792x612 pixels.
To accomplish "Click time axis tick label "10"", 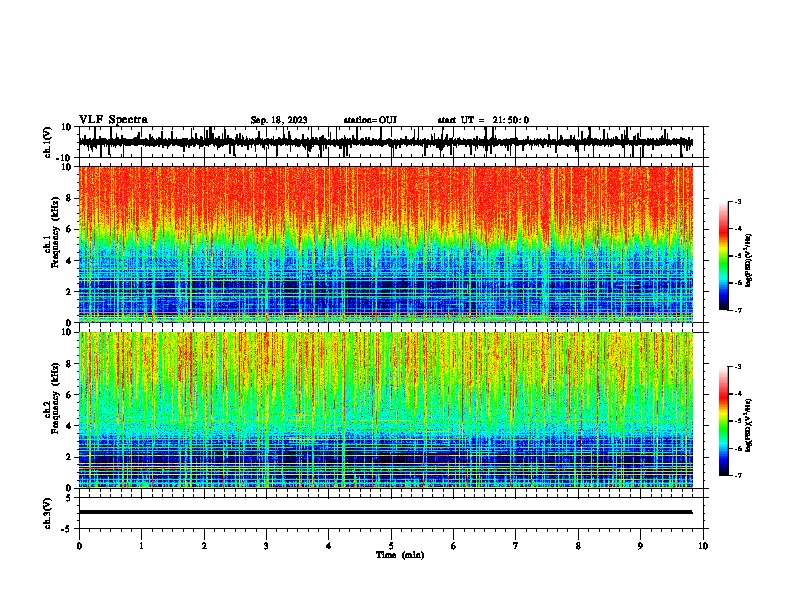I will point(703,546).
